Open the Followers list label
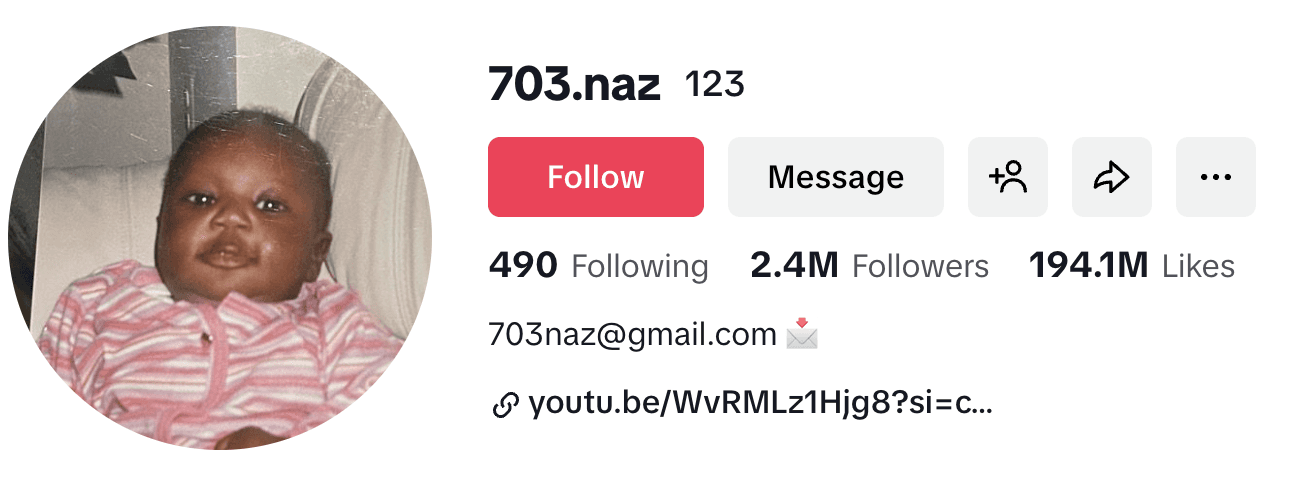The height and width of the screenshot is (482, 1290). point(920,267)
